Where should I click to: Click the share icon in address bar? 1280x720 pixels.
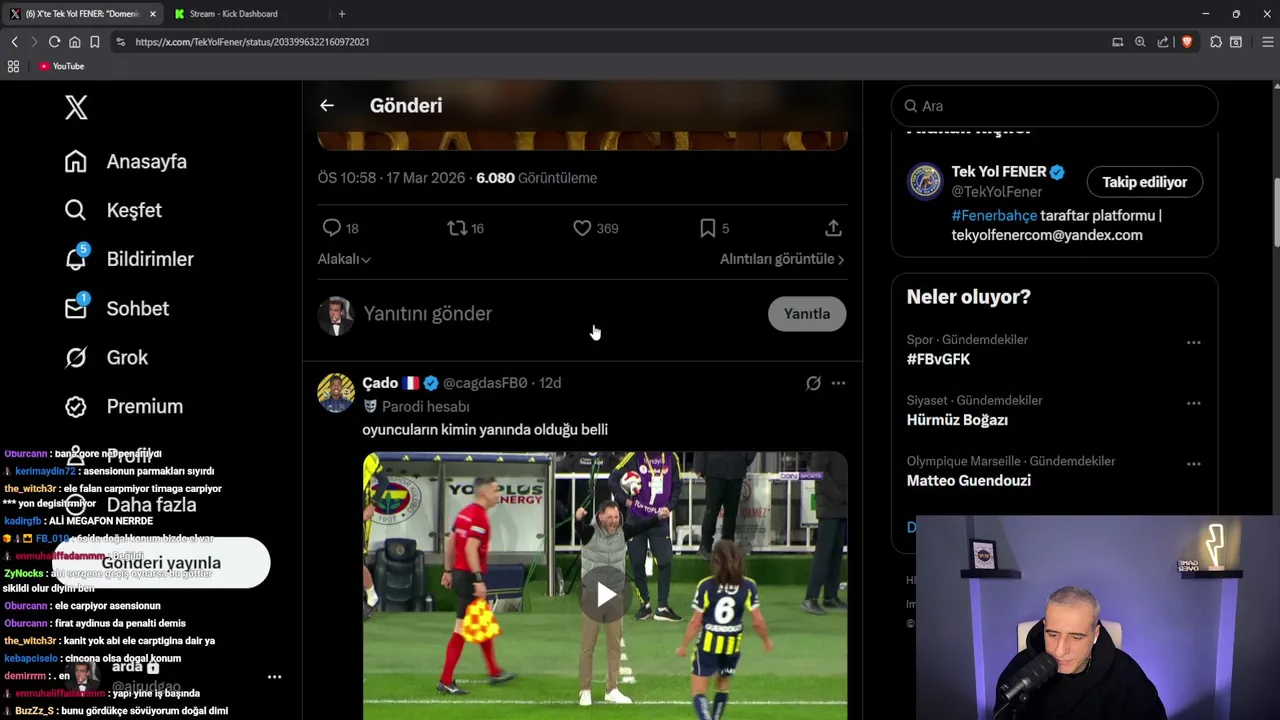click(x=1163, y=42)
